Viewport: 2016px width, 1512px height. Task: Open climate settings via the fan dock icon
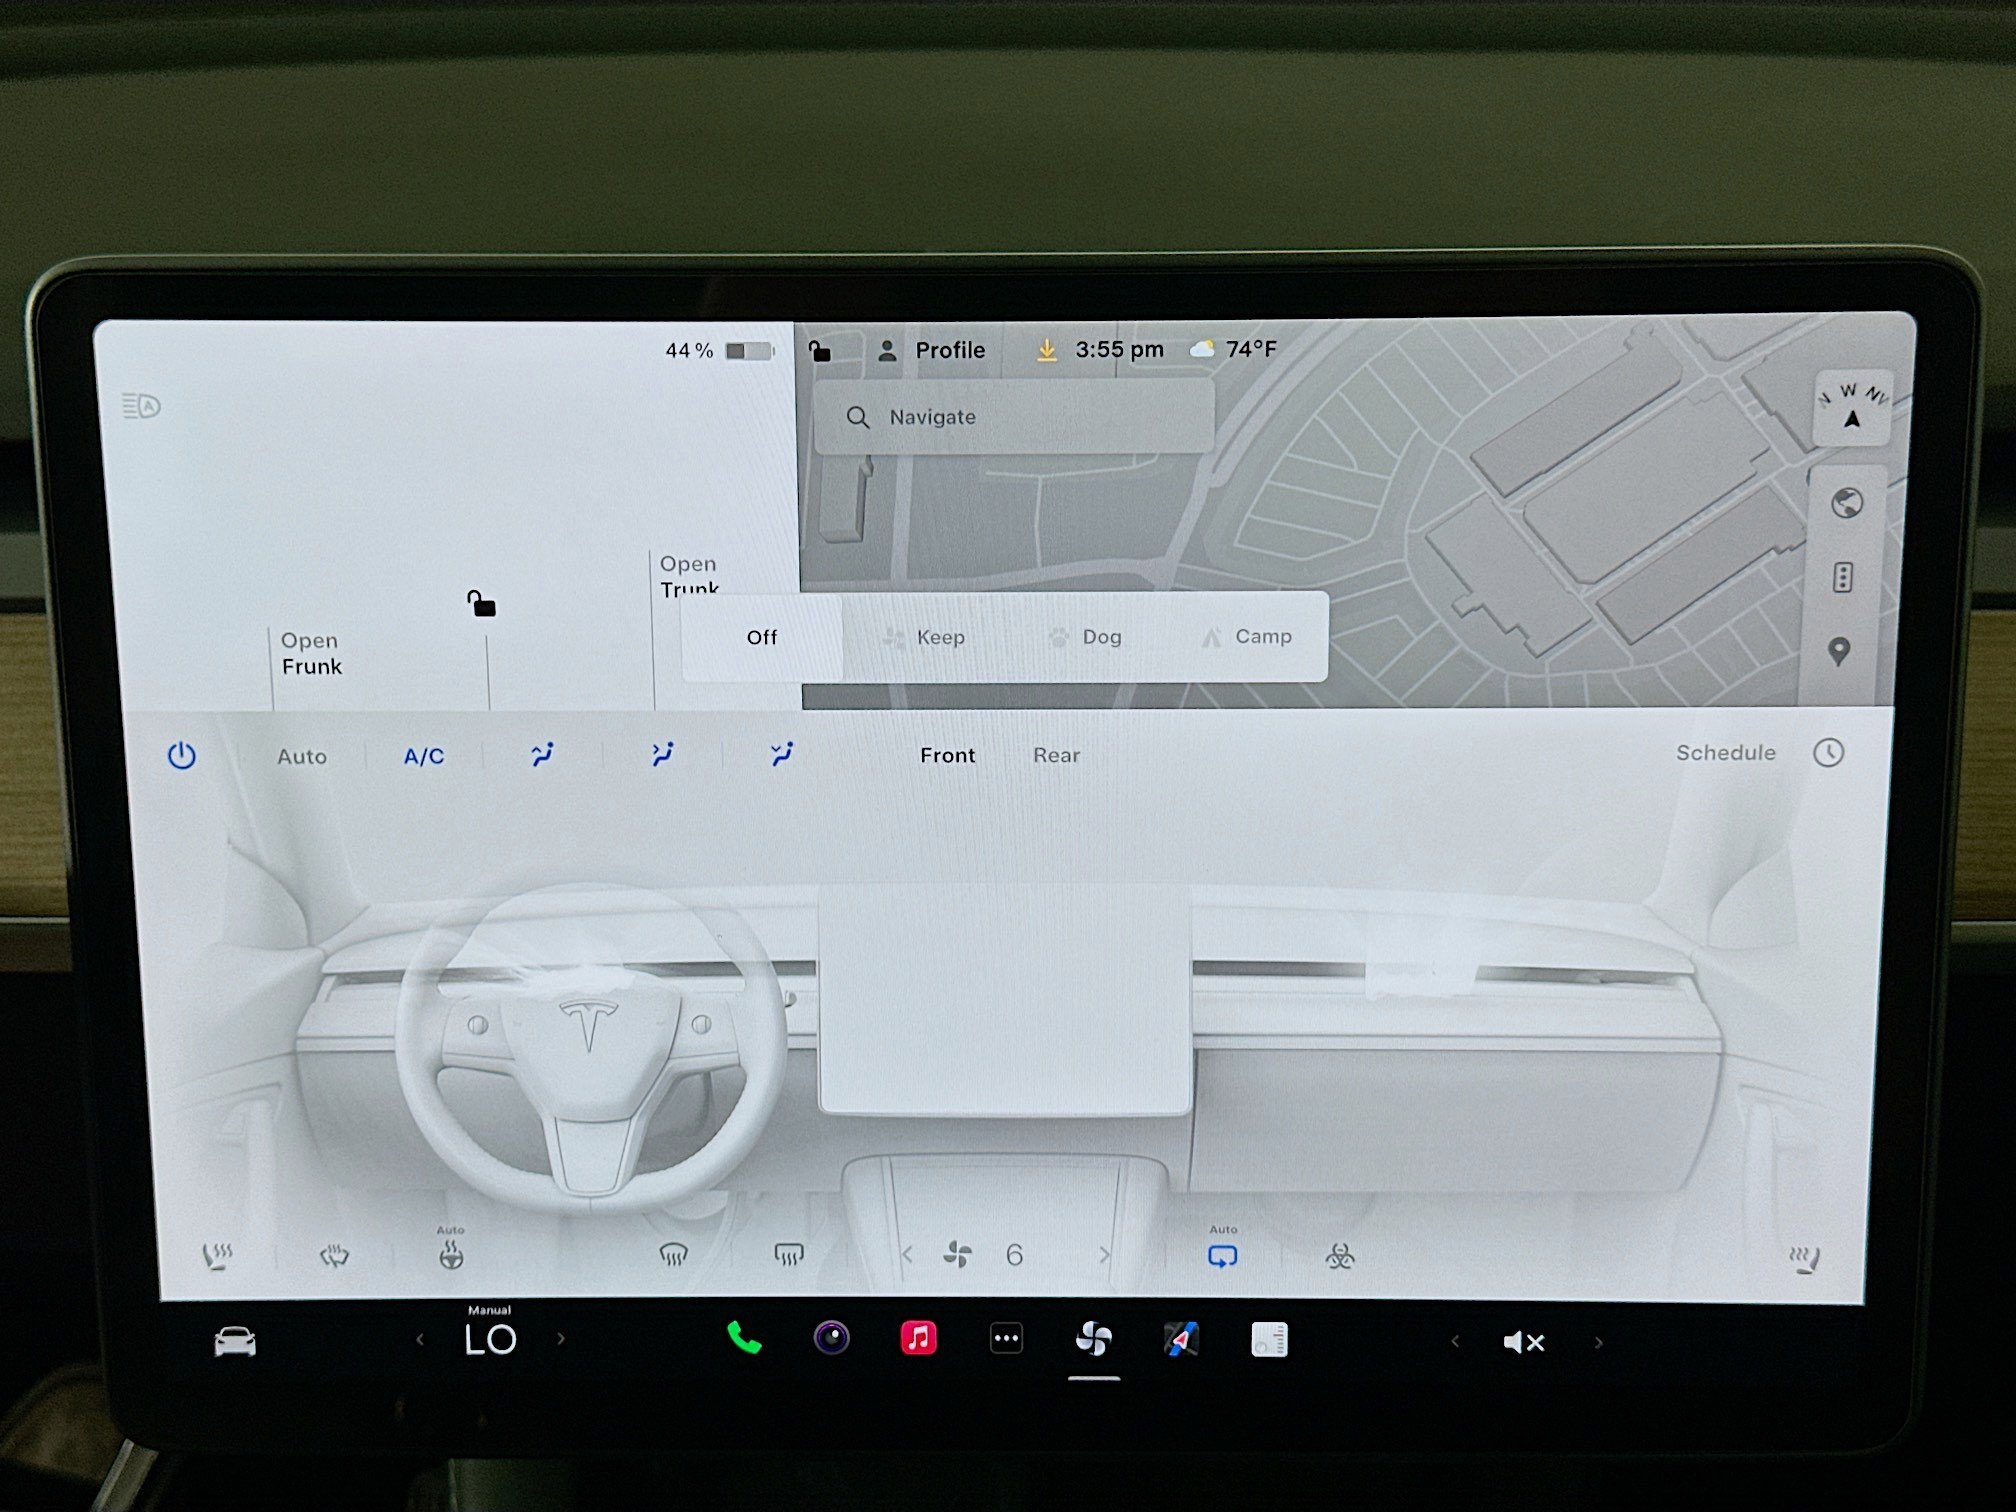1094,1338
